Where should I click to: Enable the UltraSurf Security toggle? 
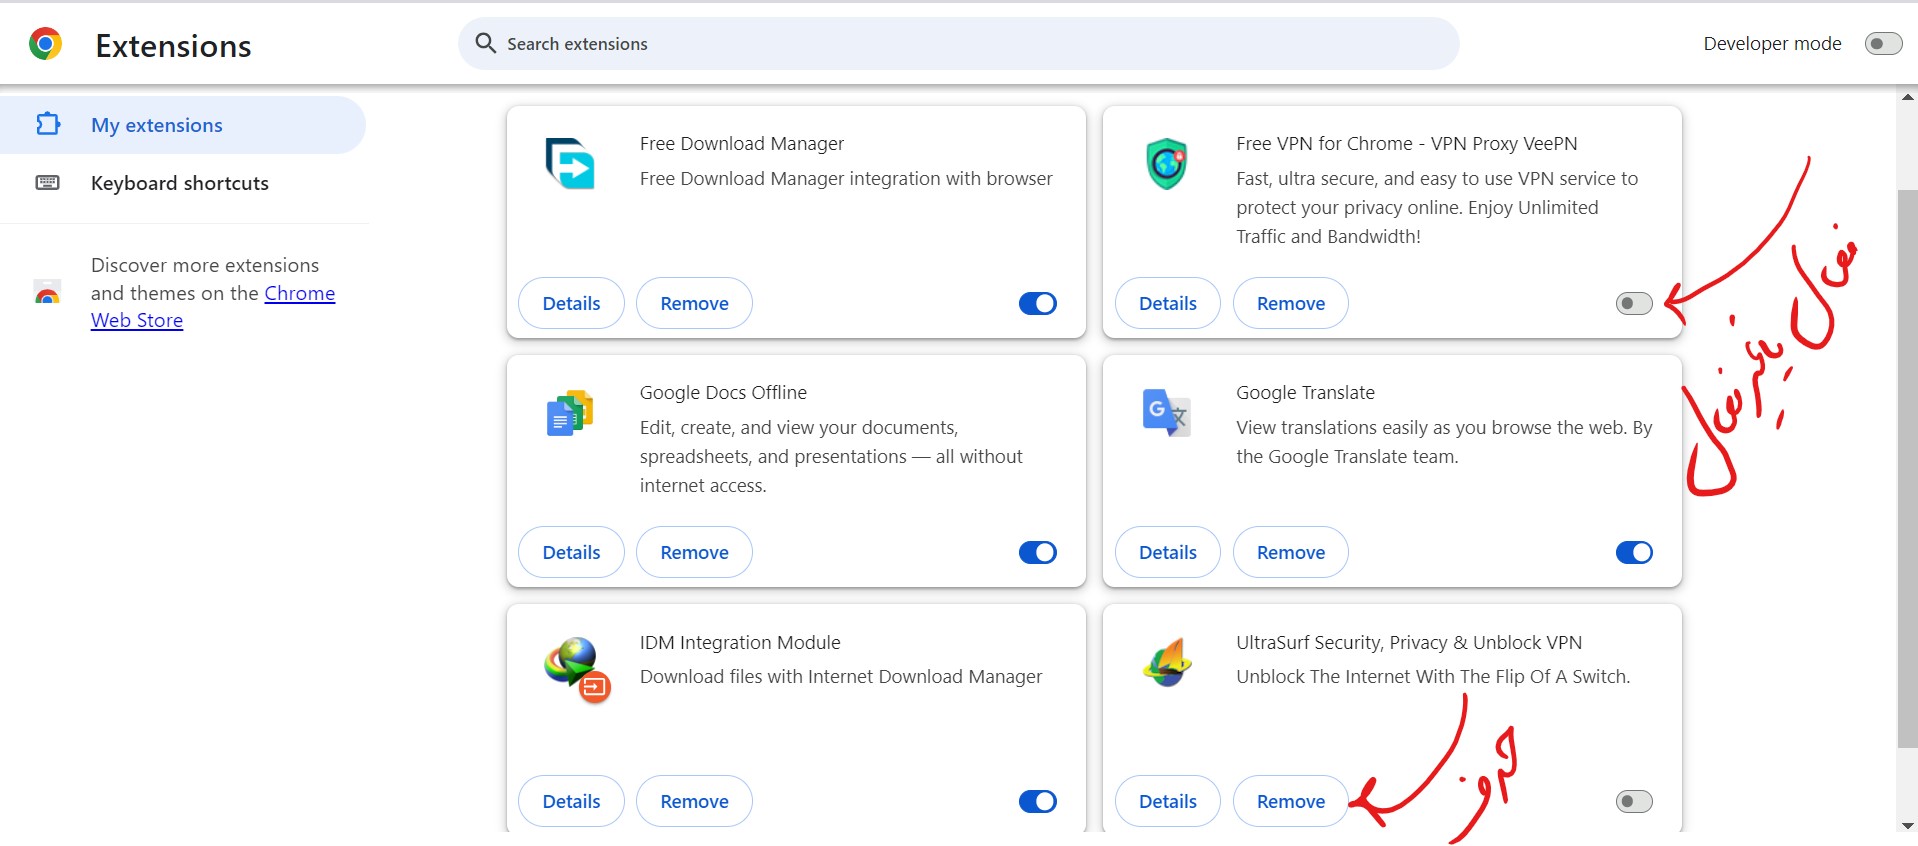point(1634,801)
